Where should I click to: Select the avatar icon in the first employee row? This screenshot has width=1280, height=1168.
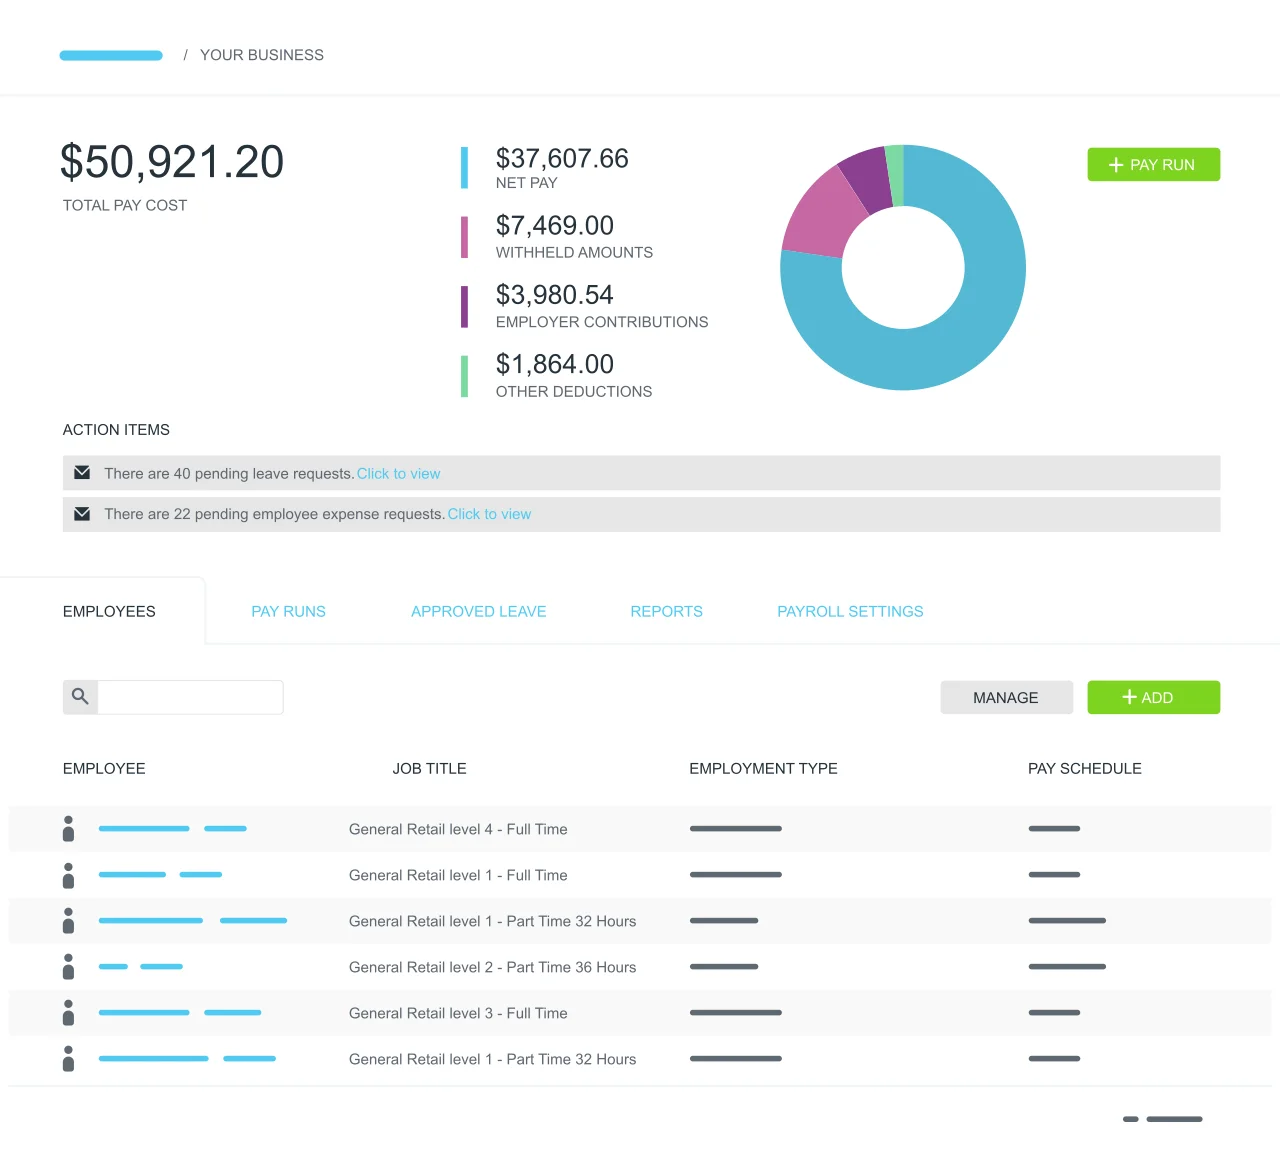[68, 828]
